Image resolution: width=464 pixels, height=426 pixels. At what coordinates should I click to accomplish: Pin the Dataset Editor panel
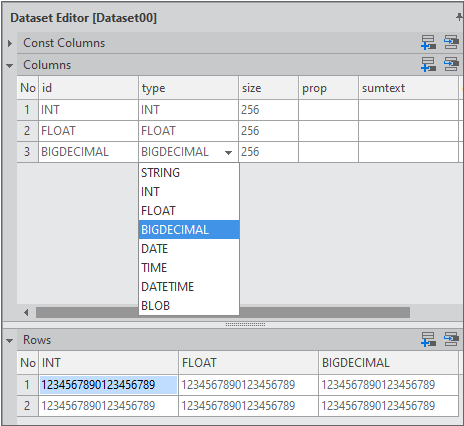tap(459, 17)
